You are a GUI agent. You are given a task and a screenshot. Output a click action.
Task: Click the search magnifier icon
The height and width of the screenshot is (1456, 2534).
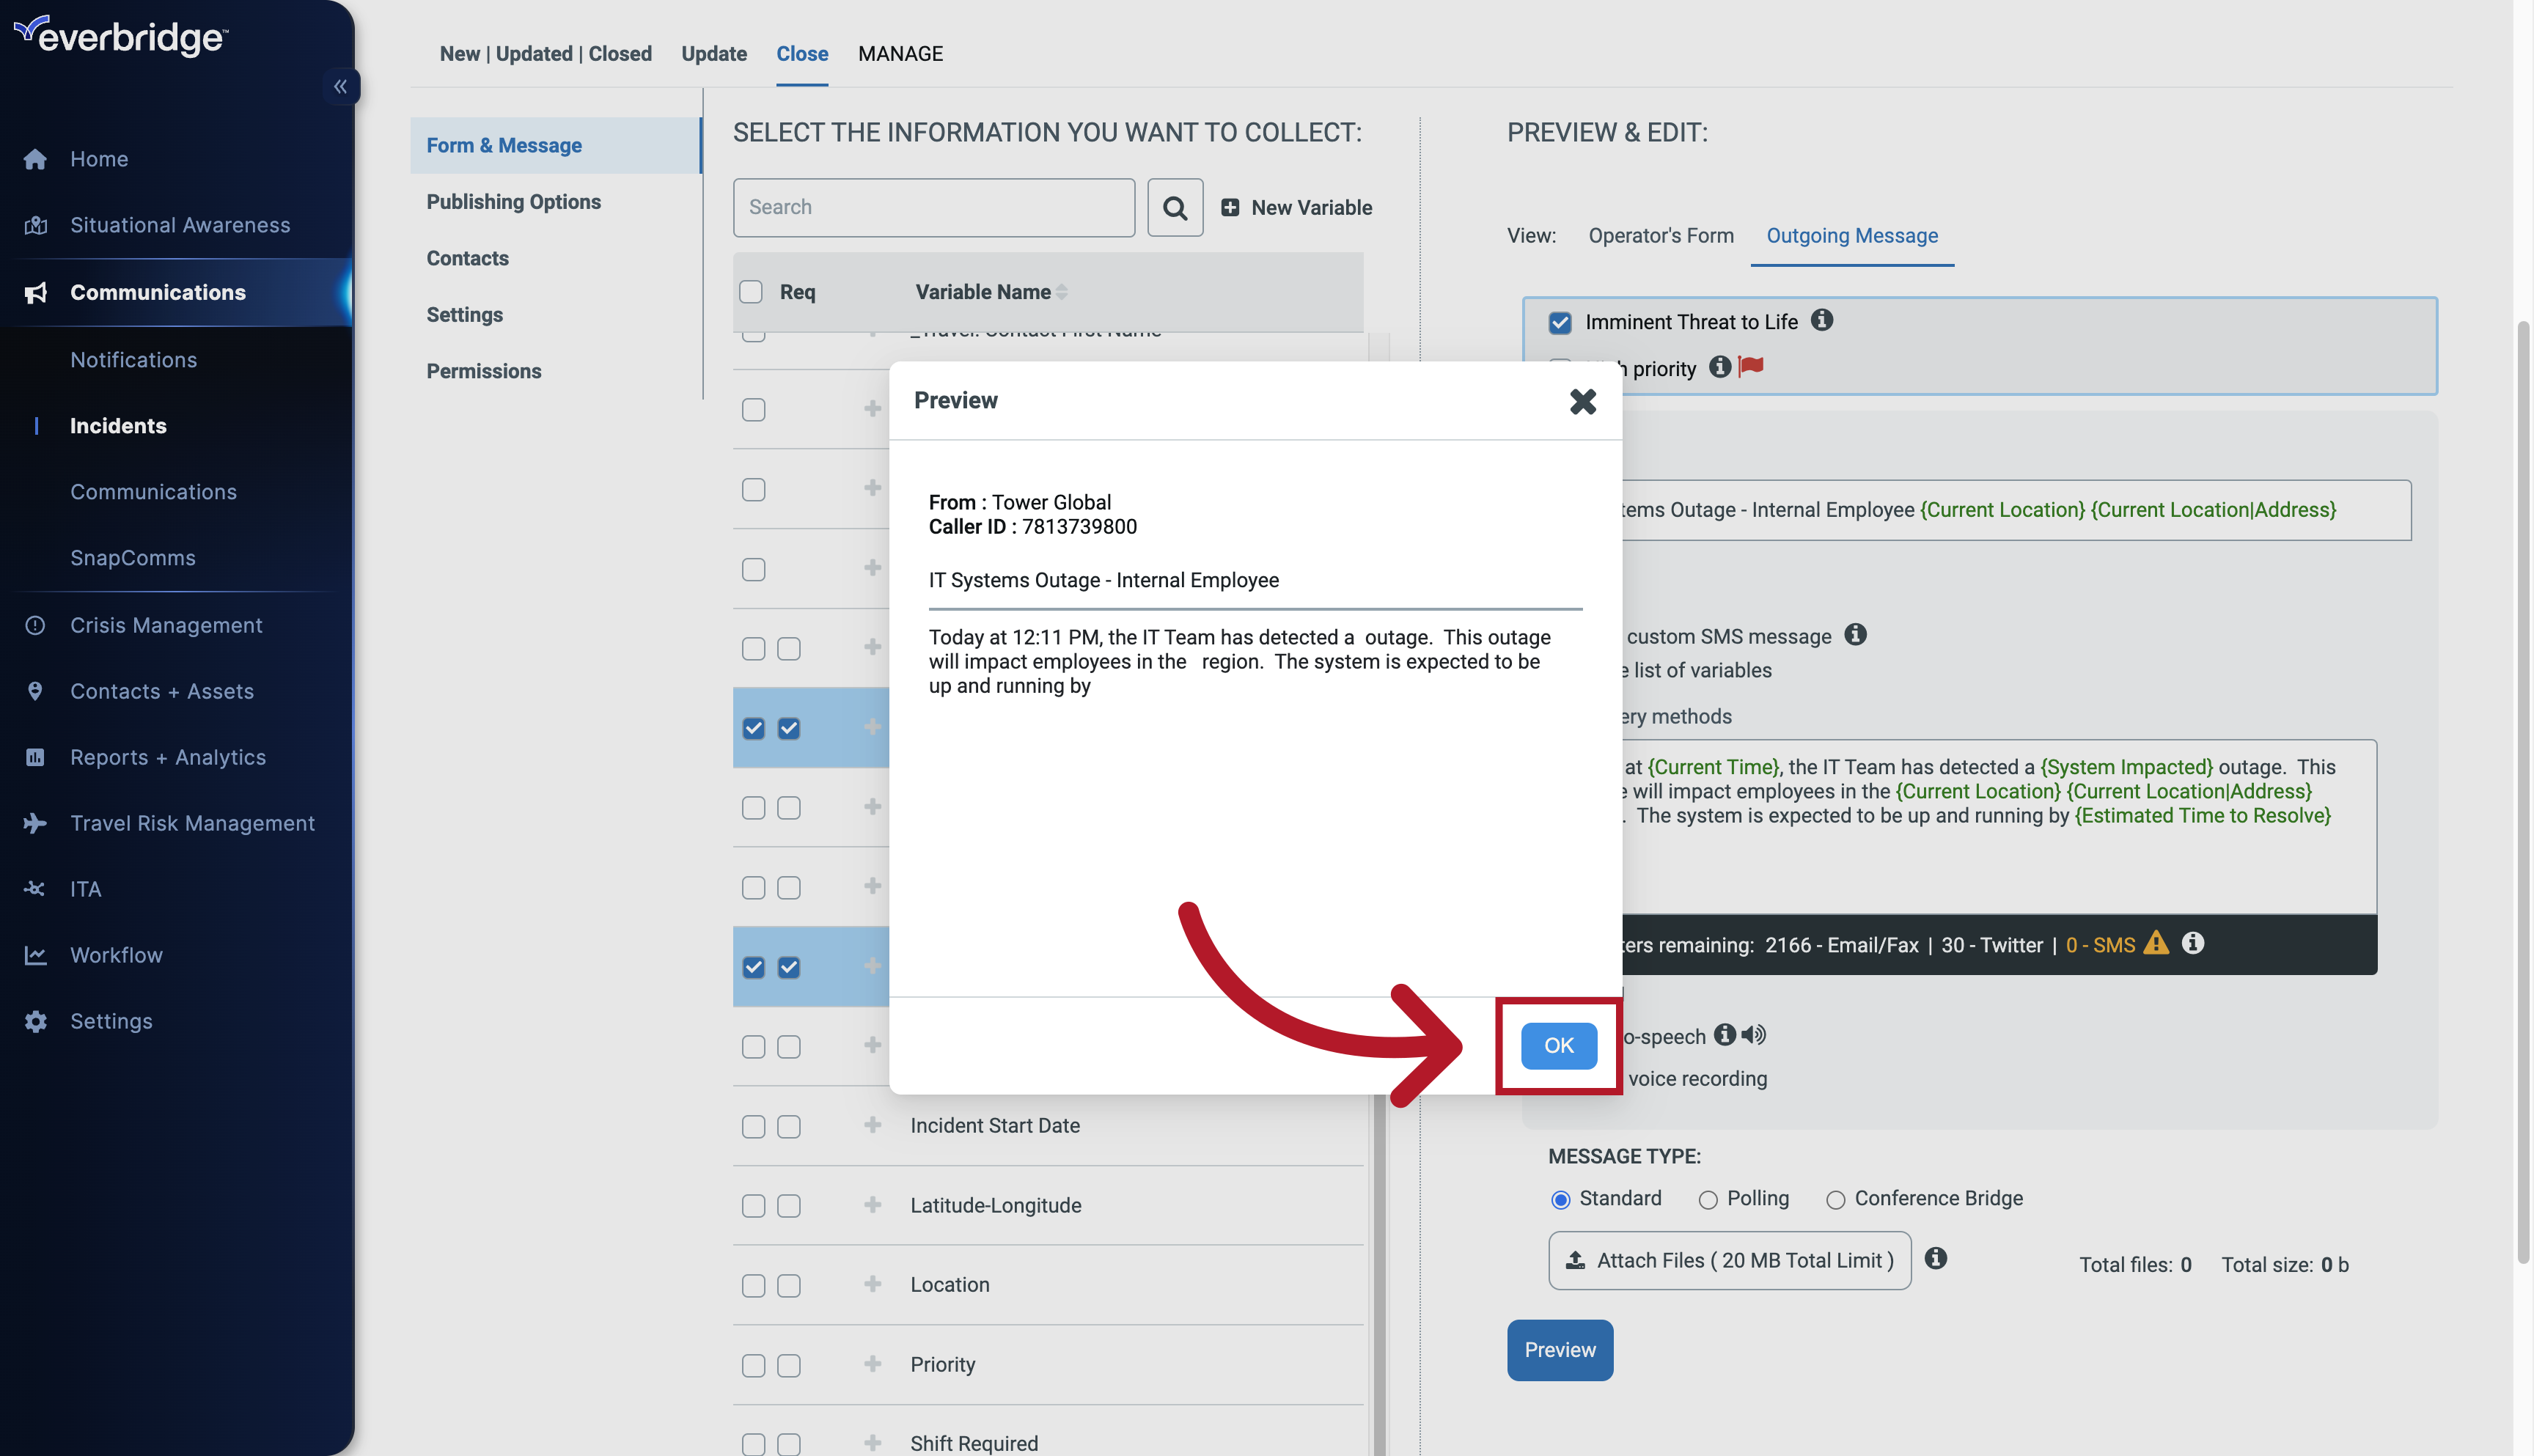[1175, 207]
